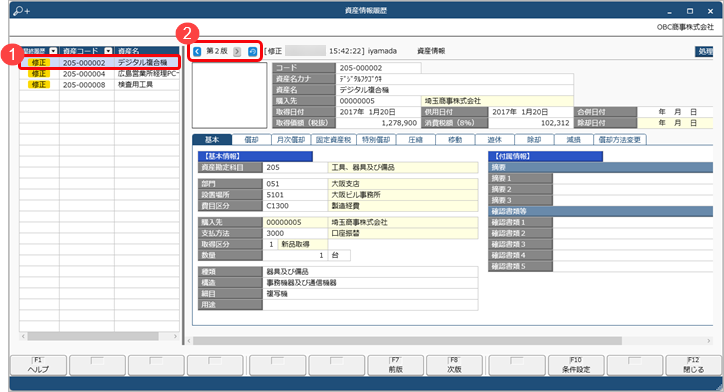The height and width of the screenshot is (392, 724).
Task: Click the 数量 field
Action: tap(295, 255)
